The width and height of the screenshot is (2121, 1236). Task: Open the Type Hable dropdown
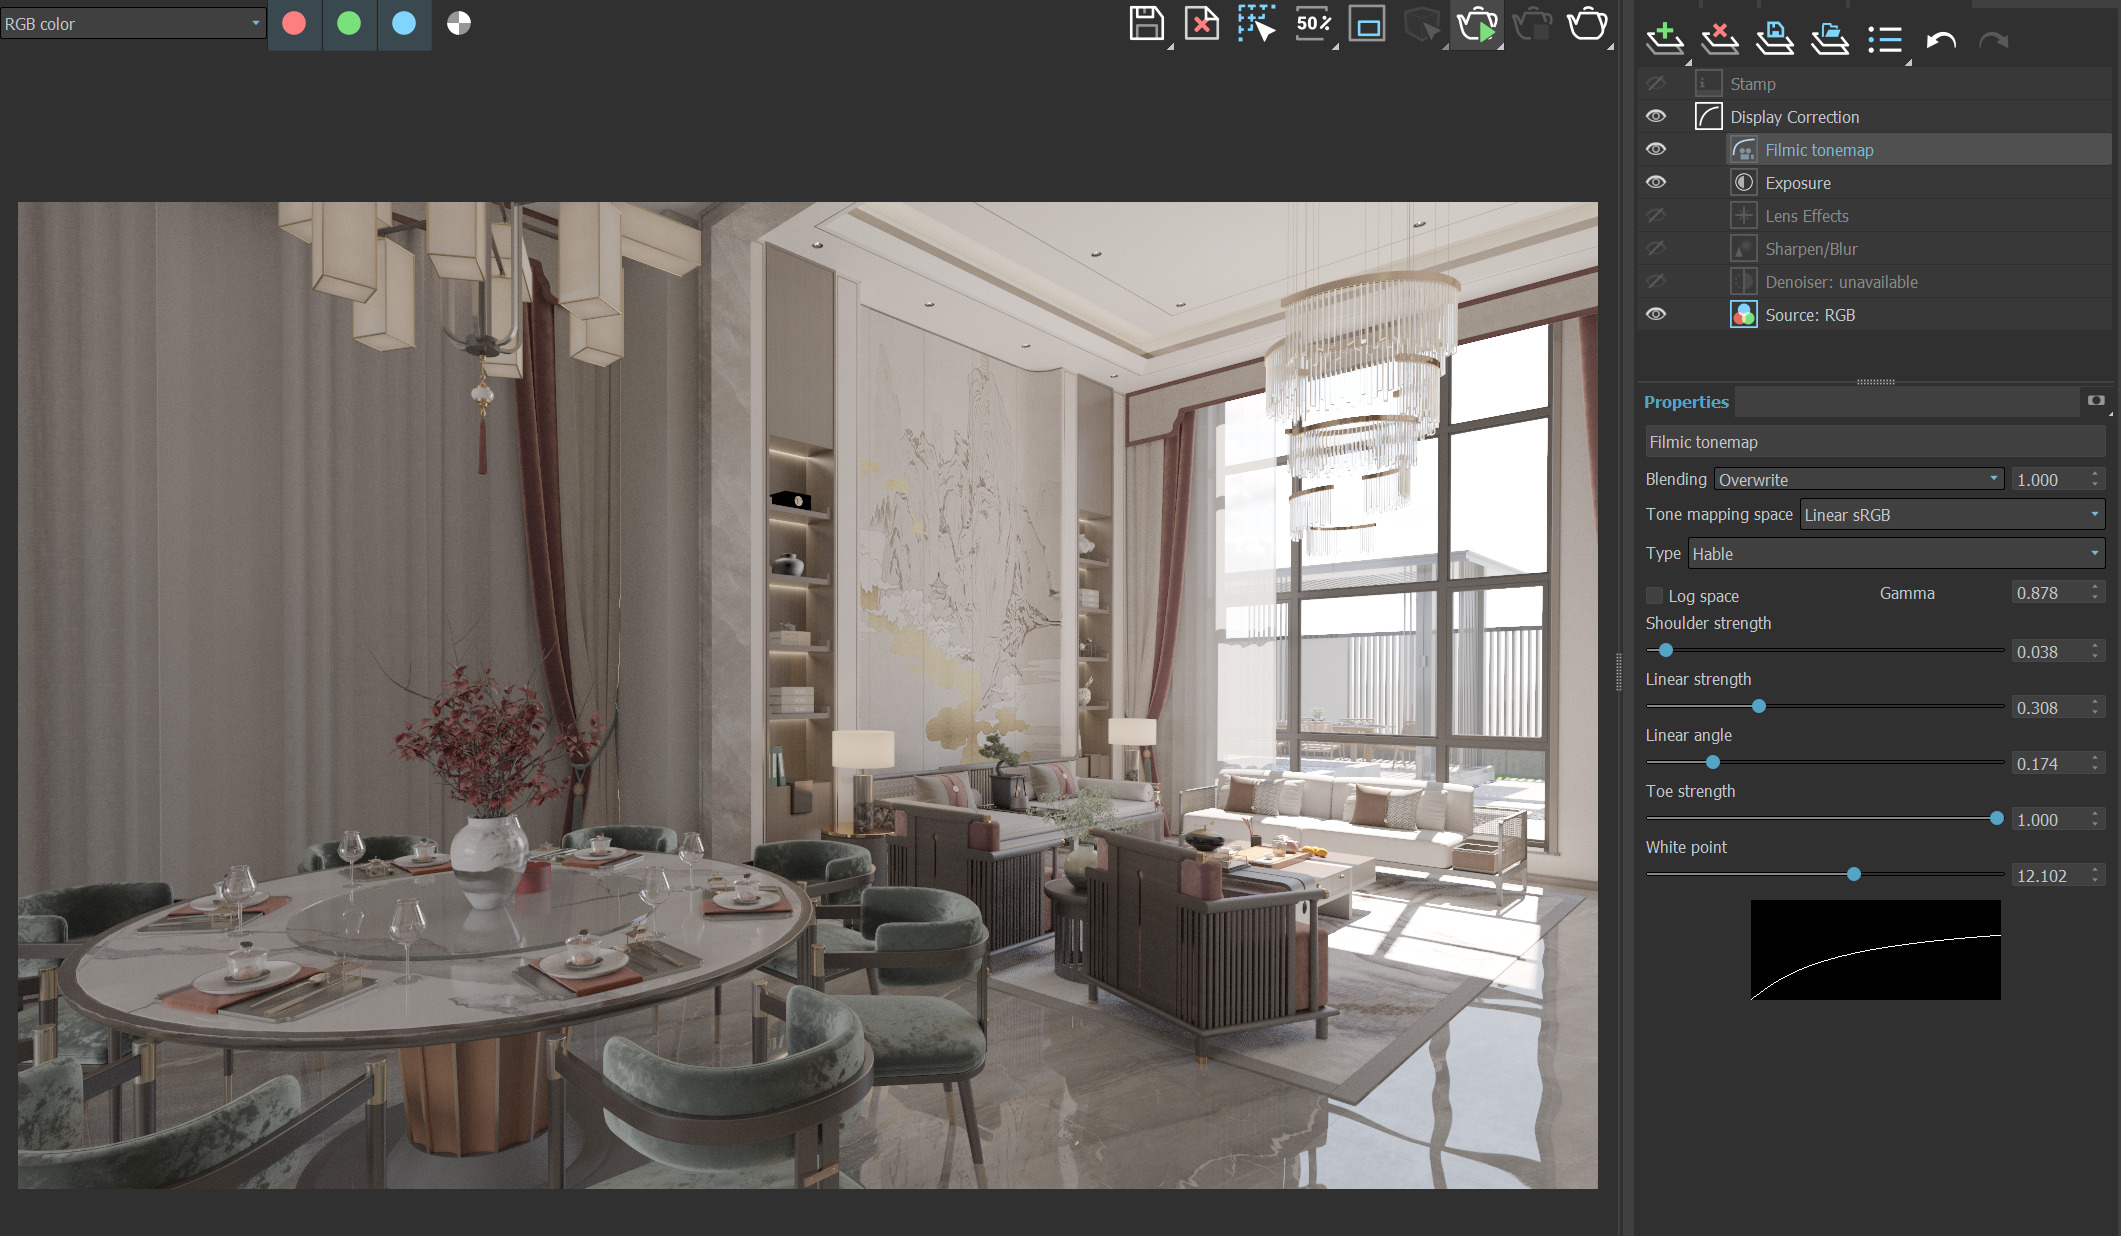(1896, 554)
